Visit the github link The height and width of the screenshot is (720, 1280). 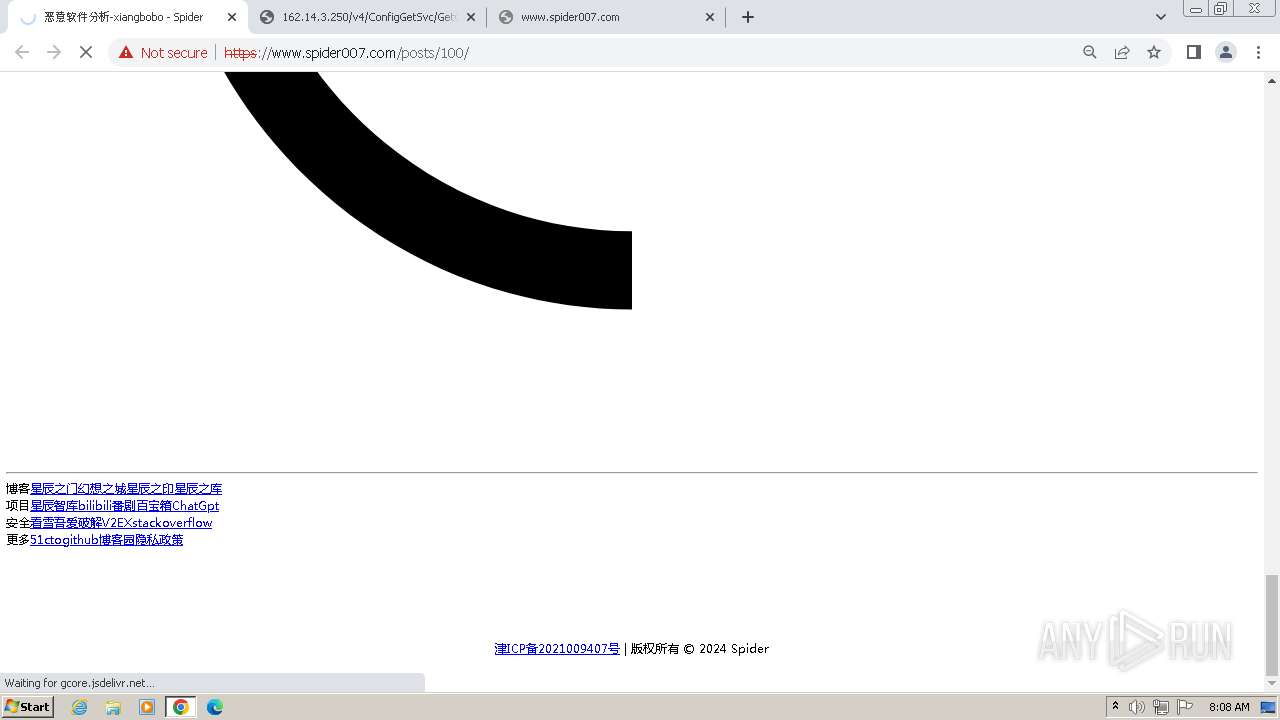tap(81, 540)
